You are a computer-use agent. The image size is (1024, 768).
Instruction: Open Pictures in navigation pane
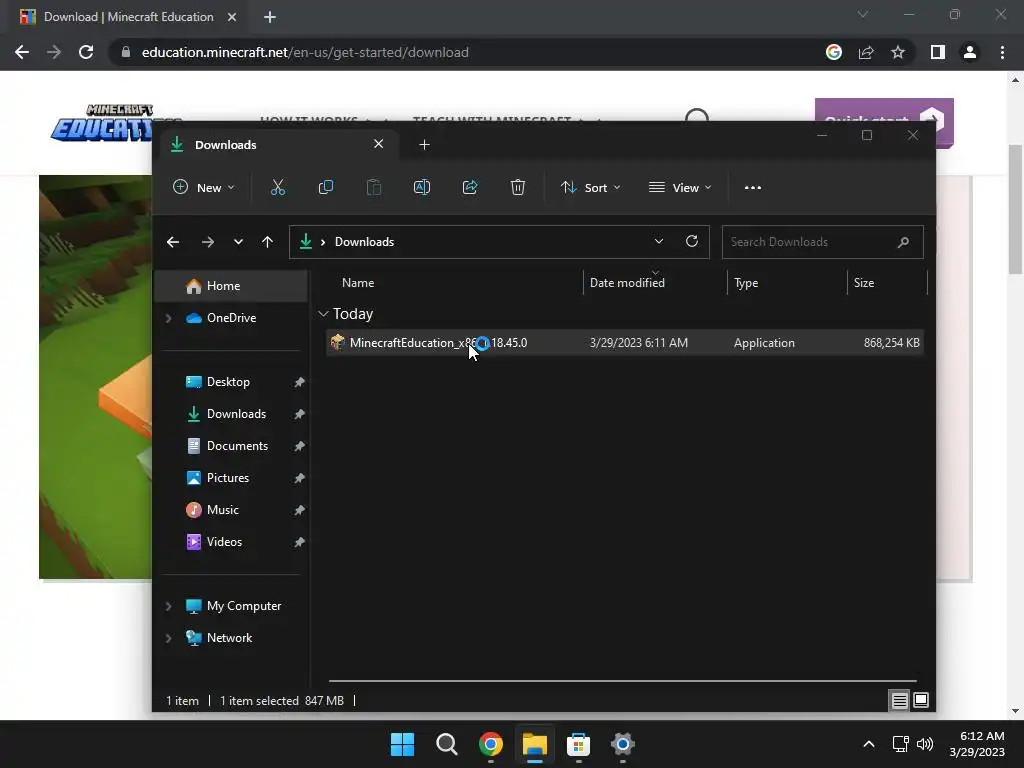coord(231,478)
